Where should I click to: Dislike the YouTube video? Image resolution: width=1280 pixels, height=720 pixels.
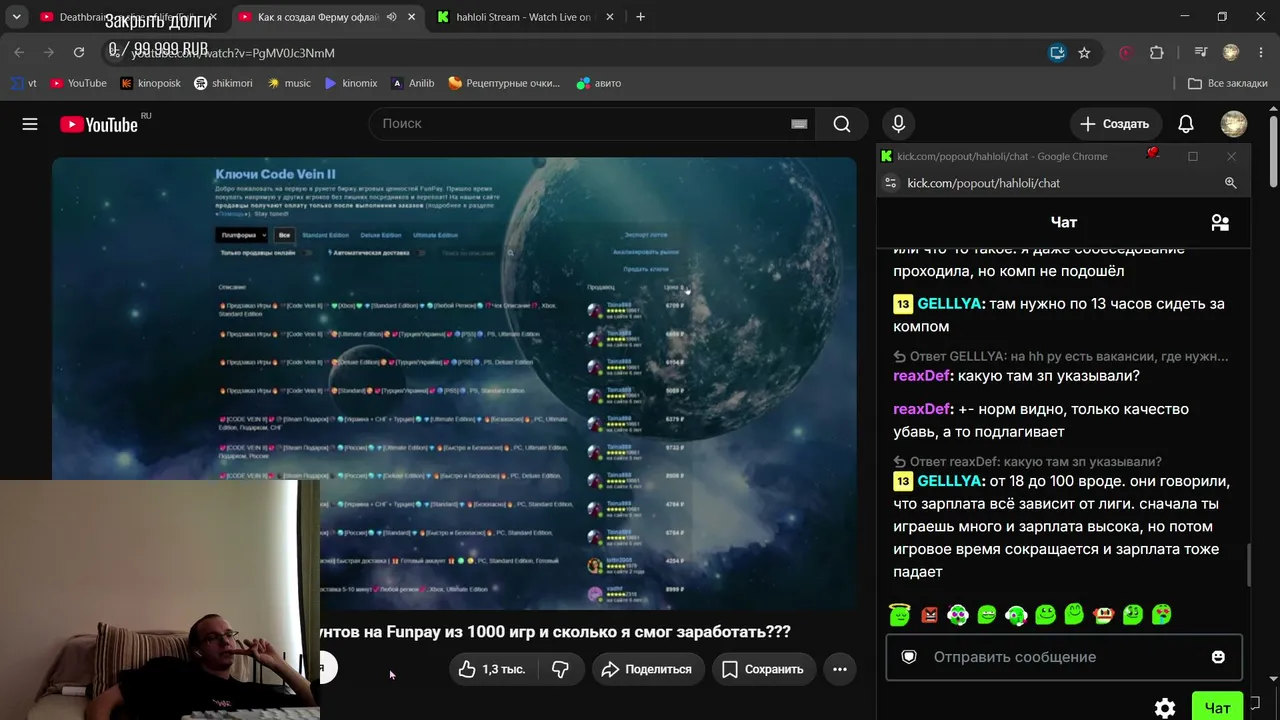pyautogui.click(x=560, y=669)
